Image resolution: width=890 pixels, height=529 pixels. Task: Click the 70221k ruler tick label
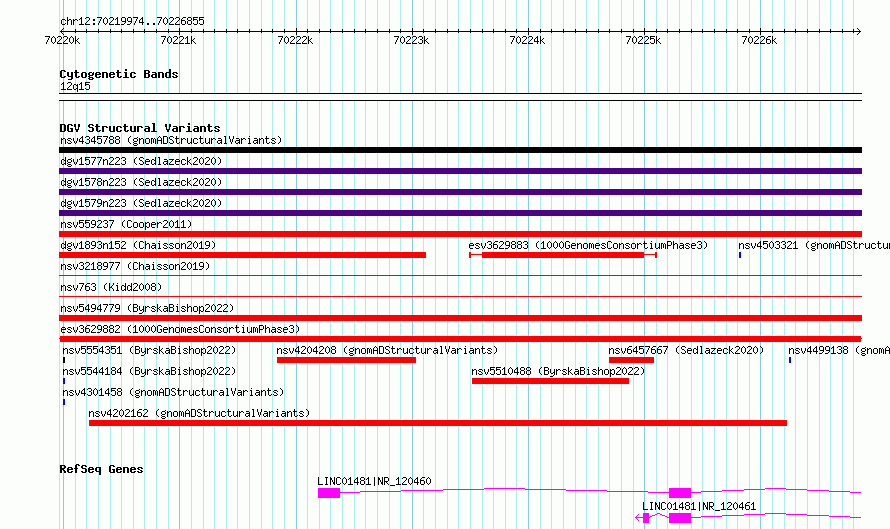coord(178,40)
